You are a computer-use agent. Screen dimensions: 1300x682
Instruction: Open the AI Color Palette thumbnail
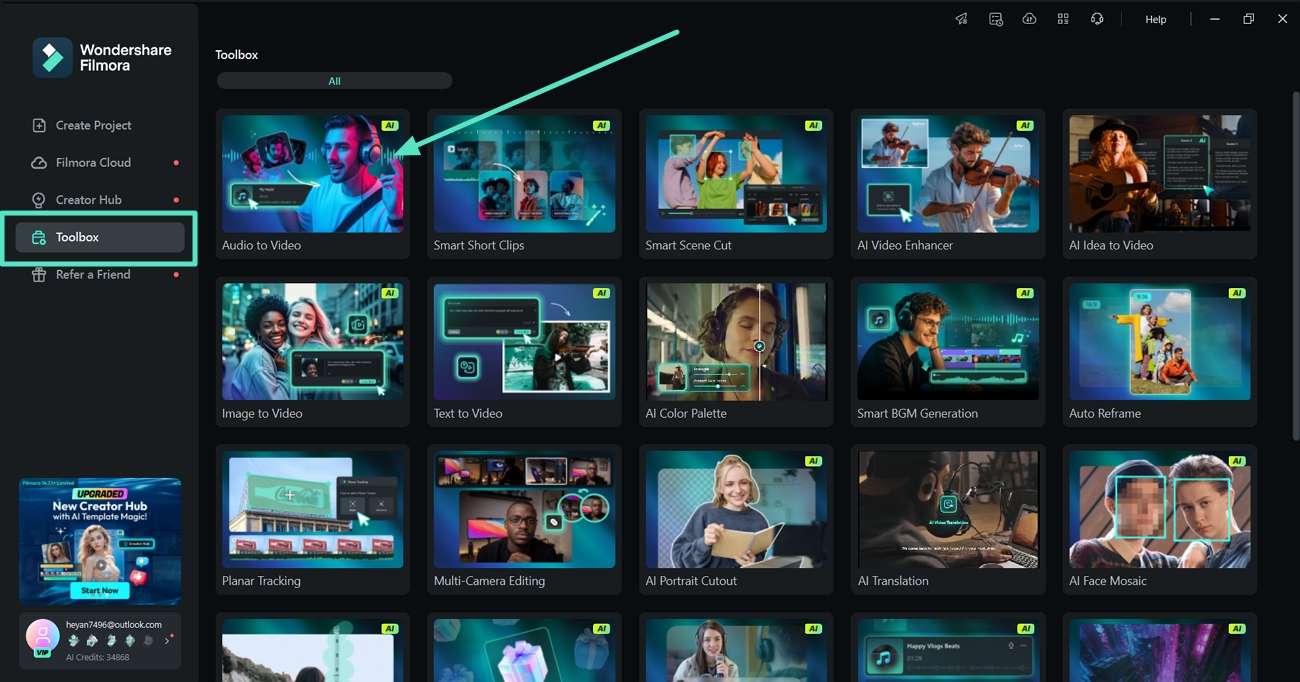(x=736, y=342)
